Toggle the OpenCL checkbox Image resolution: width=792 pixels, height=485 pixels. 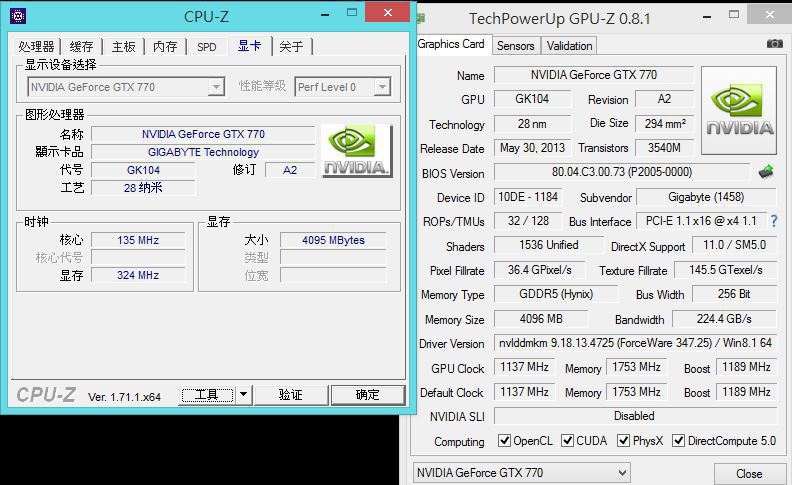click(504, 441)
